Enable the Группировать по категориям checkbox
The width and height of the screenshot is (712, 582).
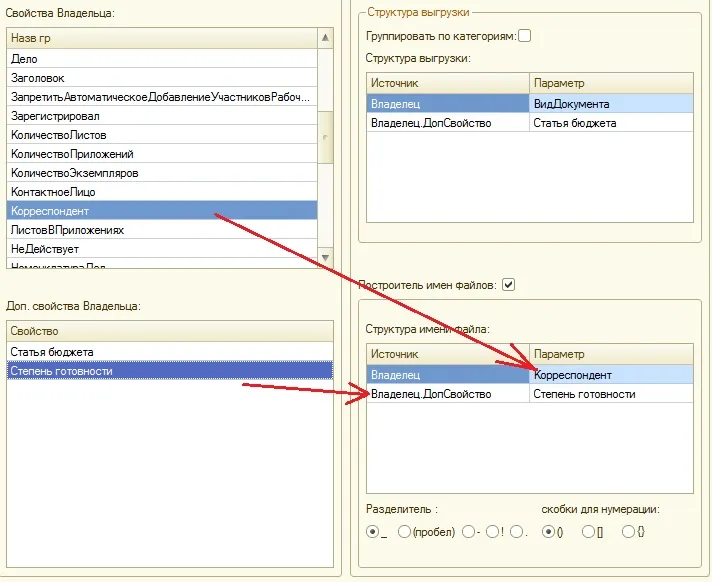coord(524,36)
